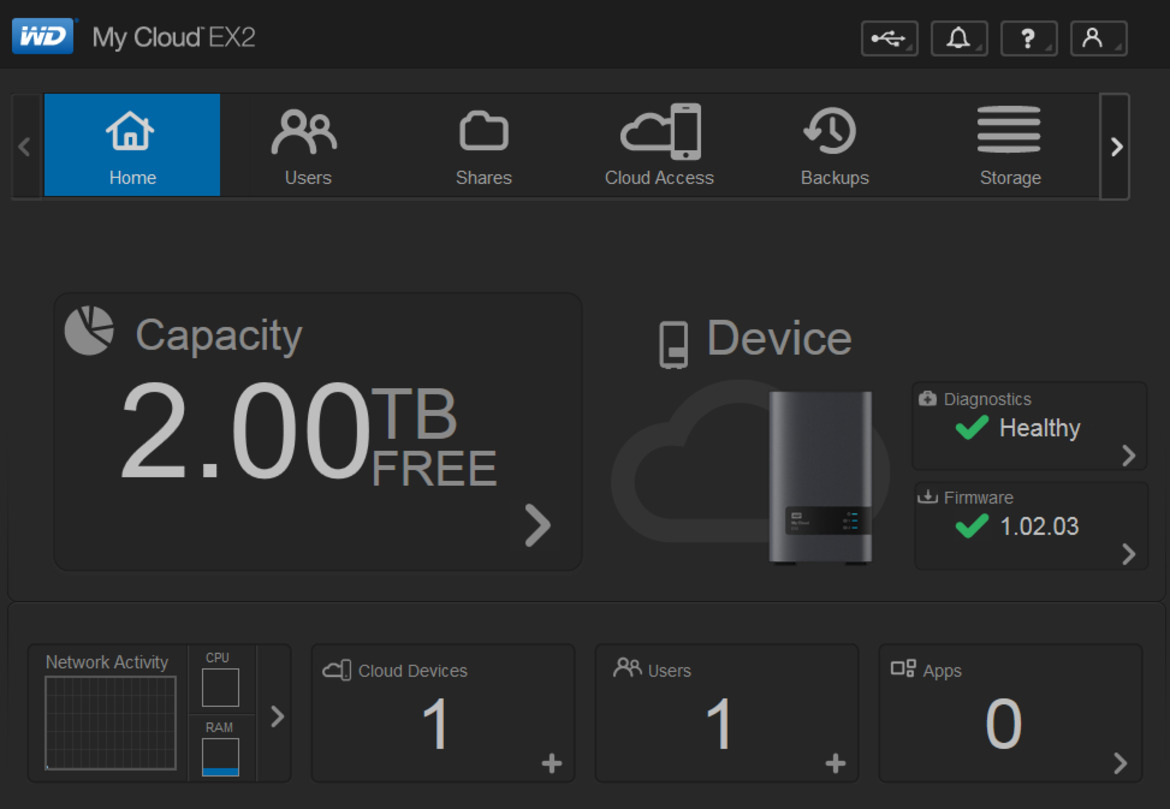Click the Network Activity label

[x=107, y=662]
